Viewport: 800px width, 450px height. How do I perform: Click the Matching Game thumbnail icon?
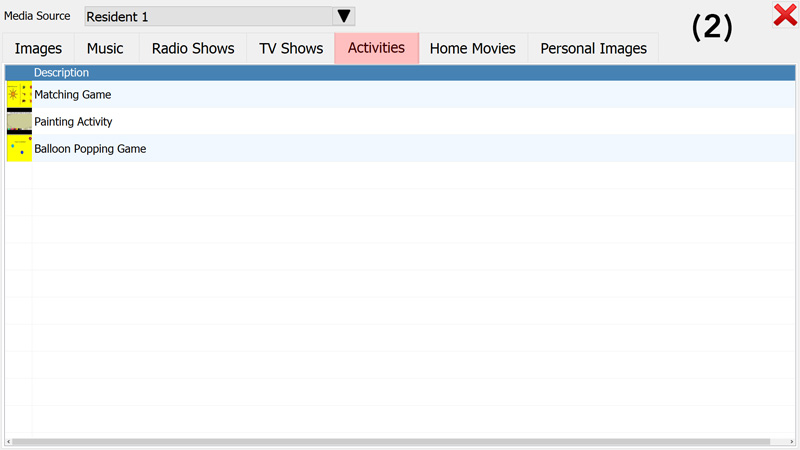[x=19, y=95]
